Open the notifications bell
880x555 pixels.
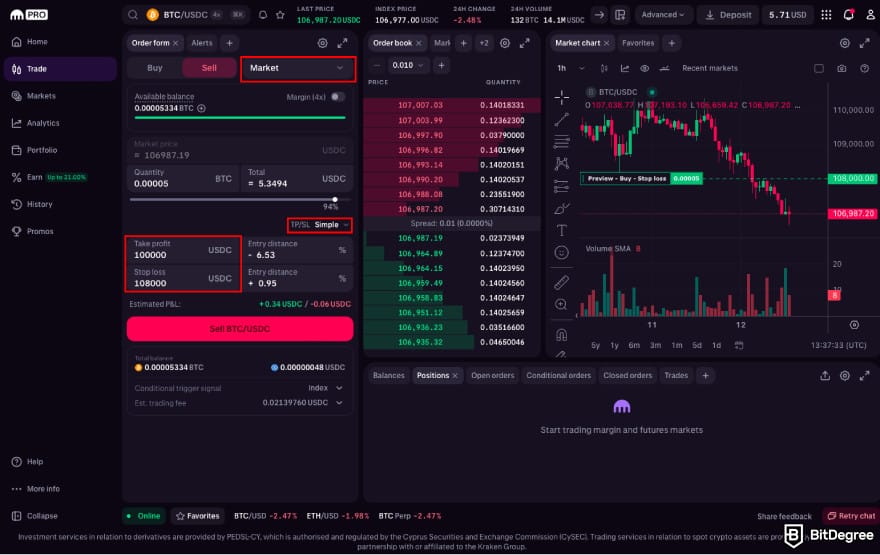(x=849, y=15)
